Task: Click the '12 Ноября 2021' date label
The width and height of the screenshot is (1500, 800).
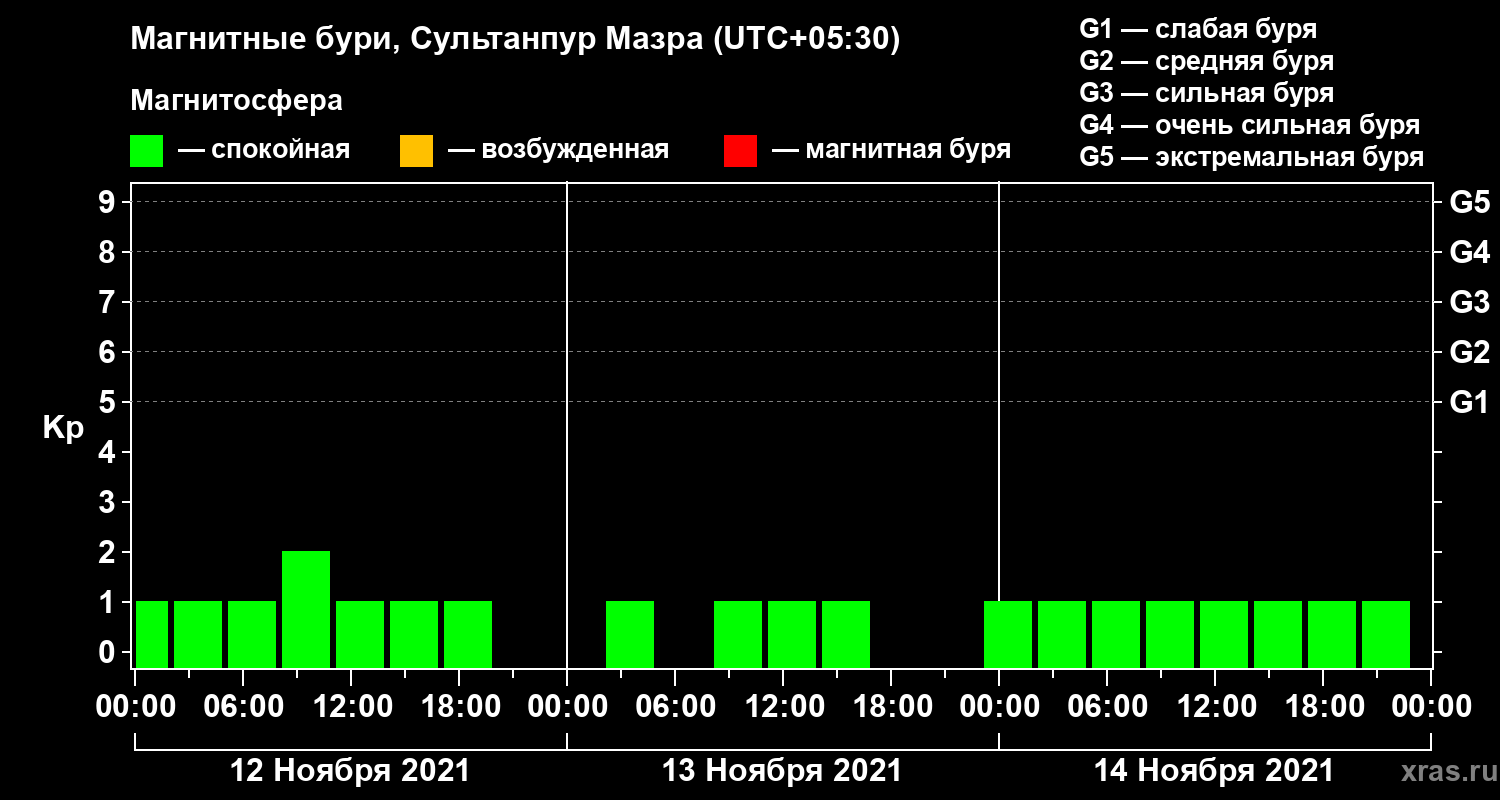Action: (x=350, y=771)
